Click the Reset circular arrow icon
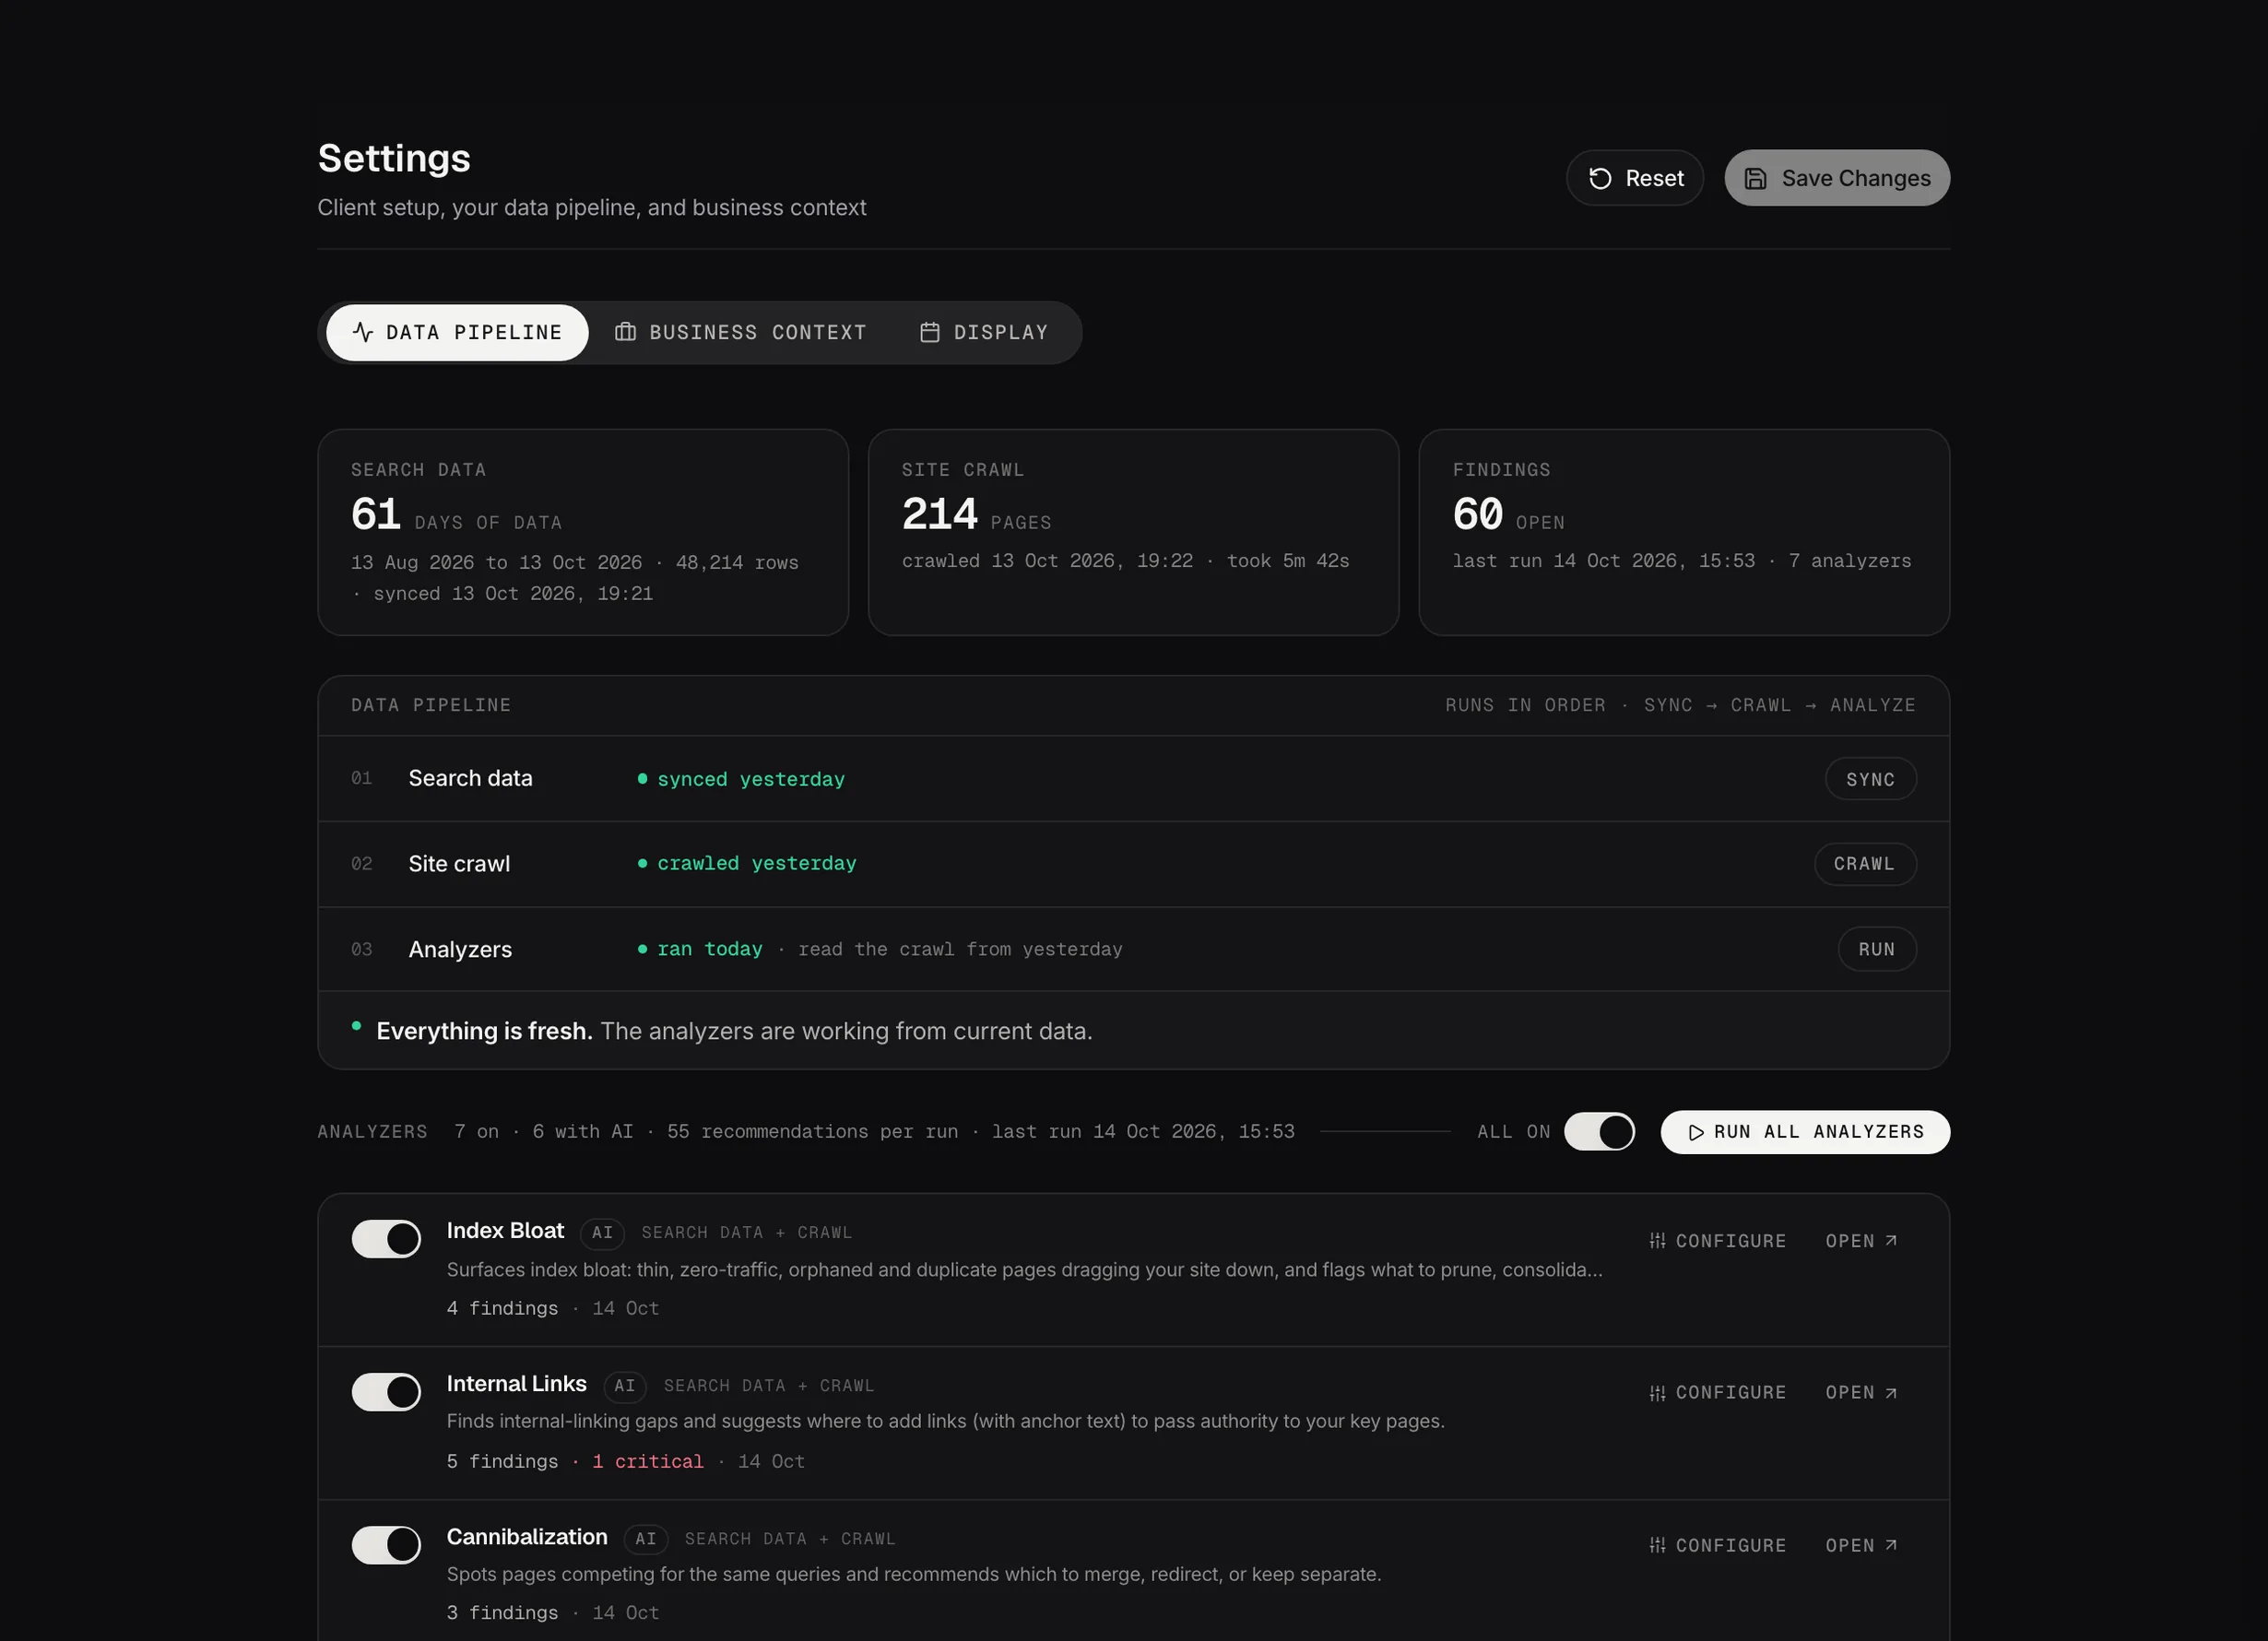This screenshot has height=1641, width=2268. click(x=1600, y=178)
